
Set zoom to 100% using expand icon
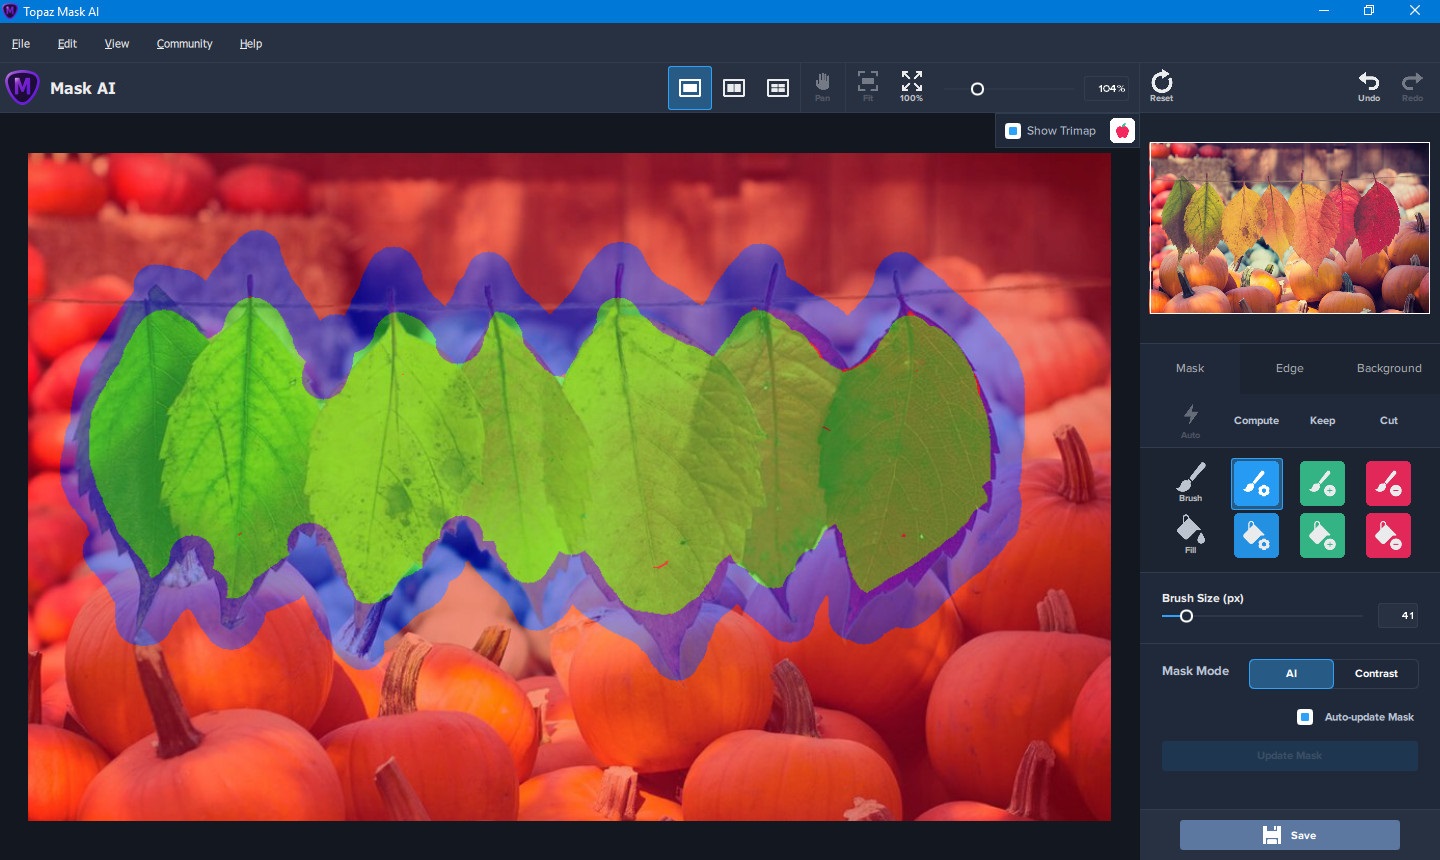click(x=912, y=87)
